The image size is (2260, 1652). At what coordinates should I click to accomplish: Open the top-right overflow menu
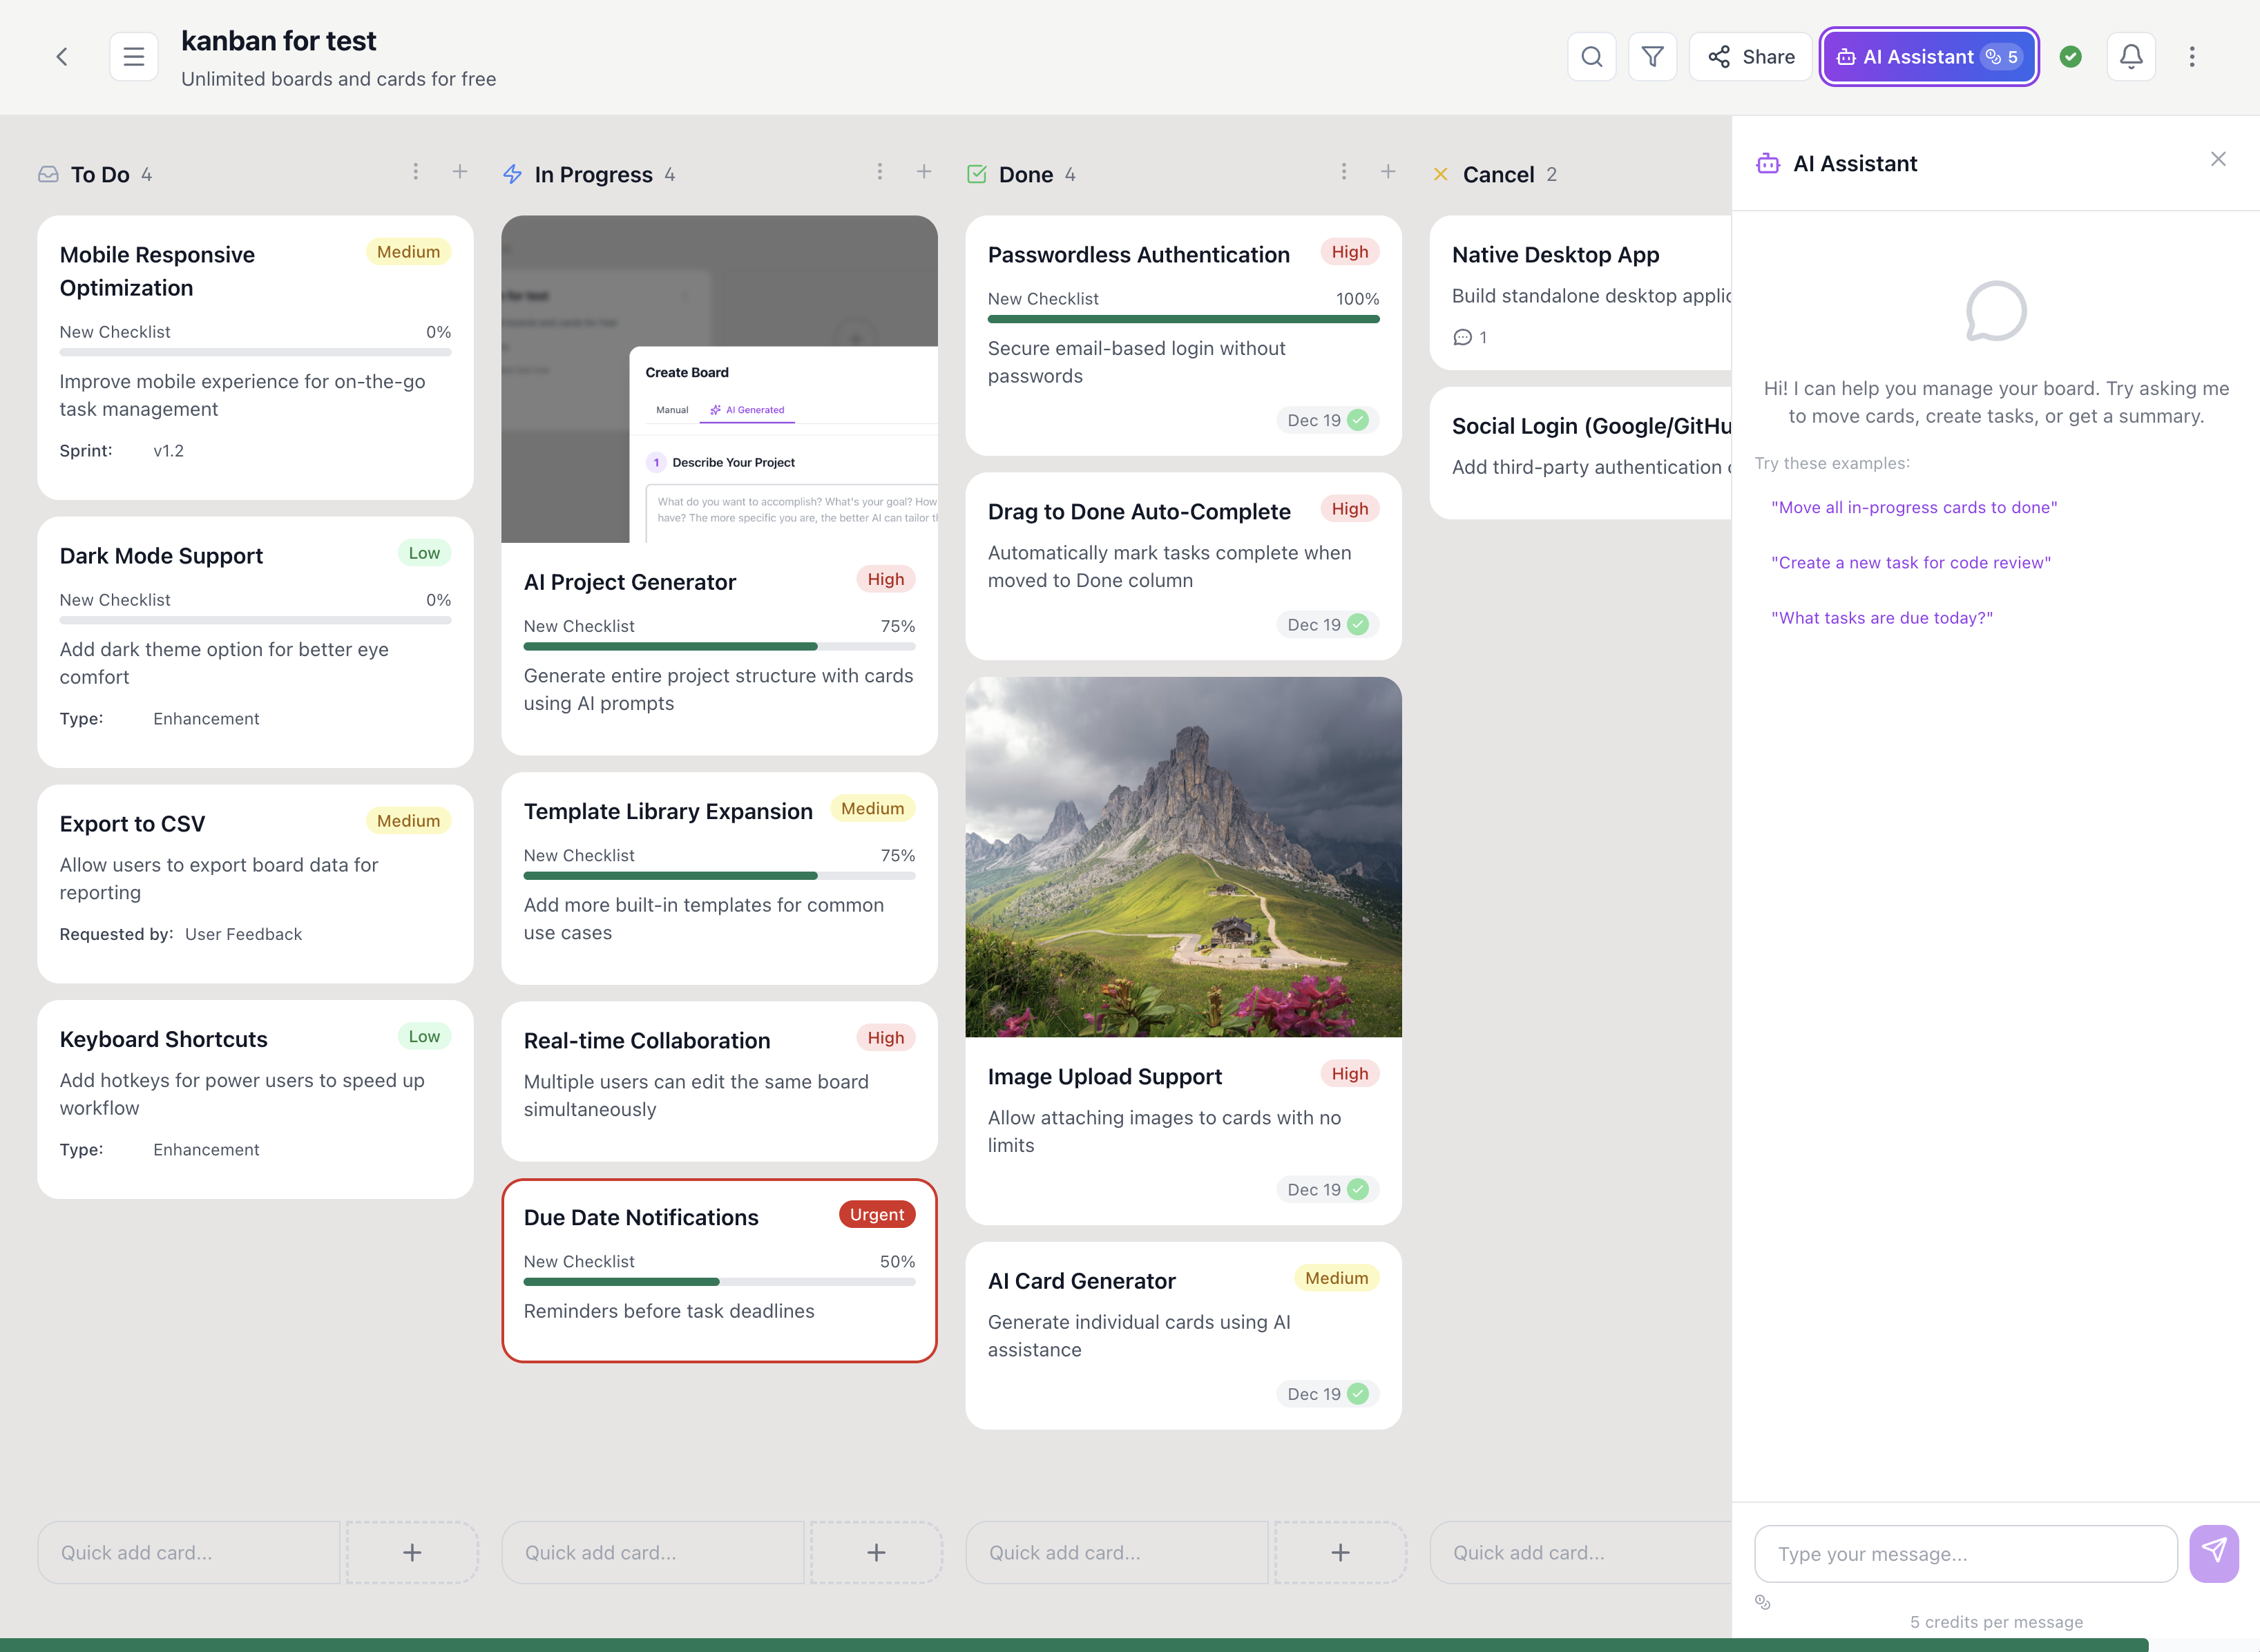[x=2192, y=56]
